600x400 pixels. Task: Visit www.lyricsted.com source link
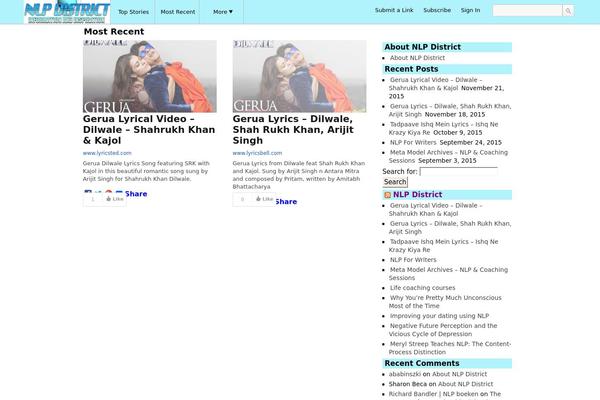(x=107, y=153)
